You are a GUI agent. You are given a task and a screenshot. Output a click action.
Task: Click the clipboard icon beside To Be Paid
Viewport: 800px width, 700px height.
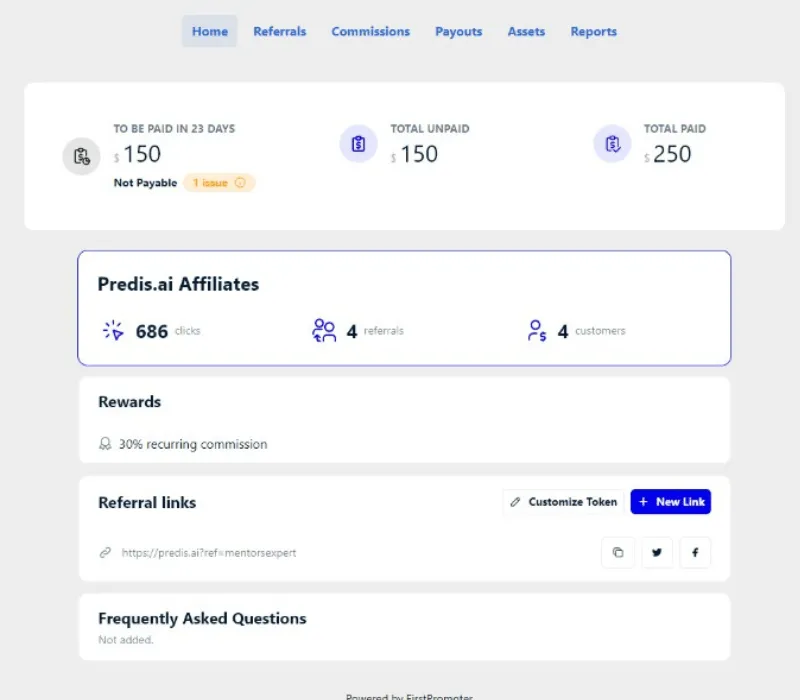[81, 156]
